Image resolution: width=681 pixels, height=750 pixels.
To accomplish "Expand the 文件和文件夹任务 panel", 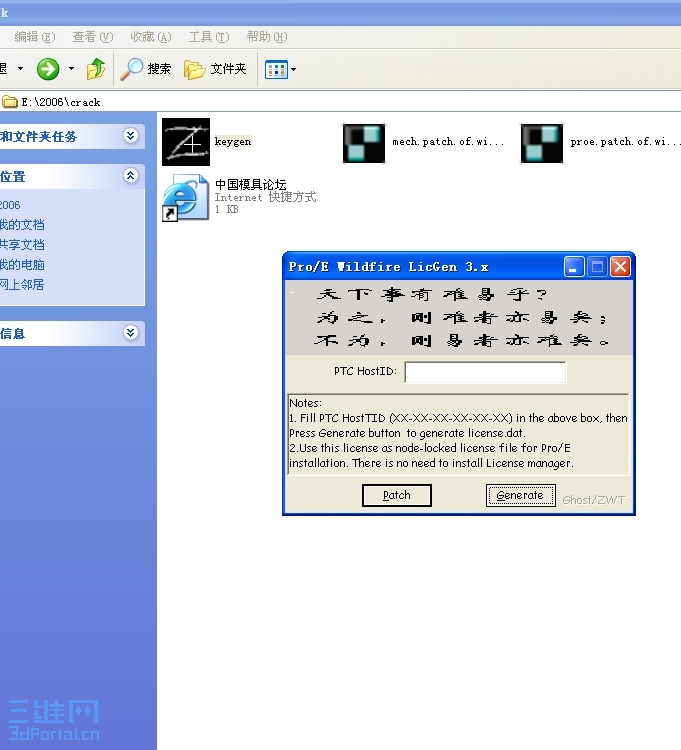I will point(130,136).
